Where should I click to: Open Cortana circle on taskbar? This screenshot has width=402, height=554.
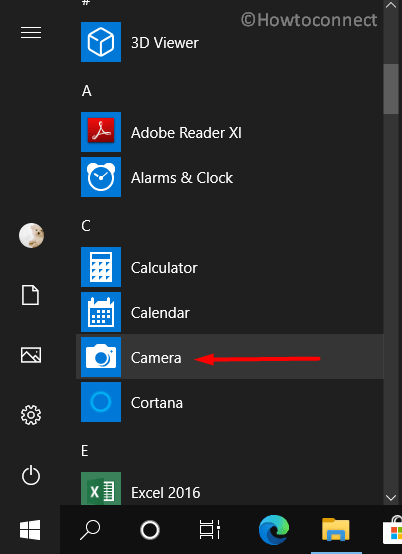click(x=150, y=530)
